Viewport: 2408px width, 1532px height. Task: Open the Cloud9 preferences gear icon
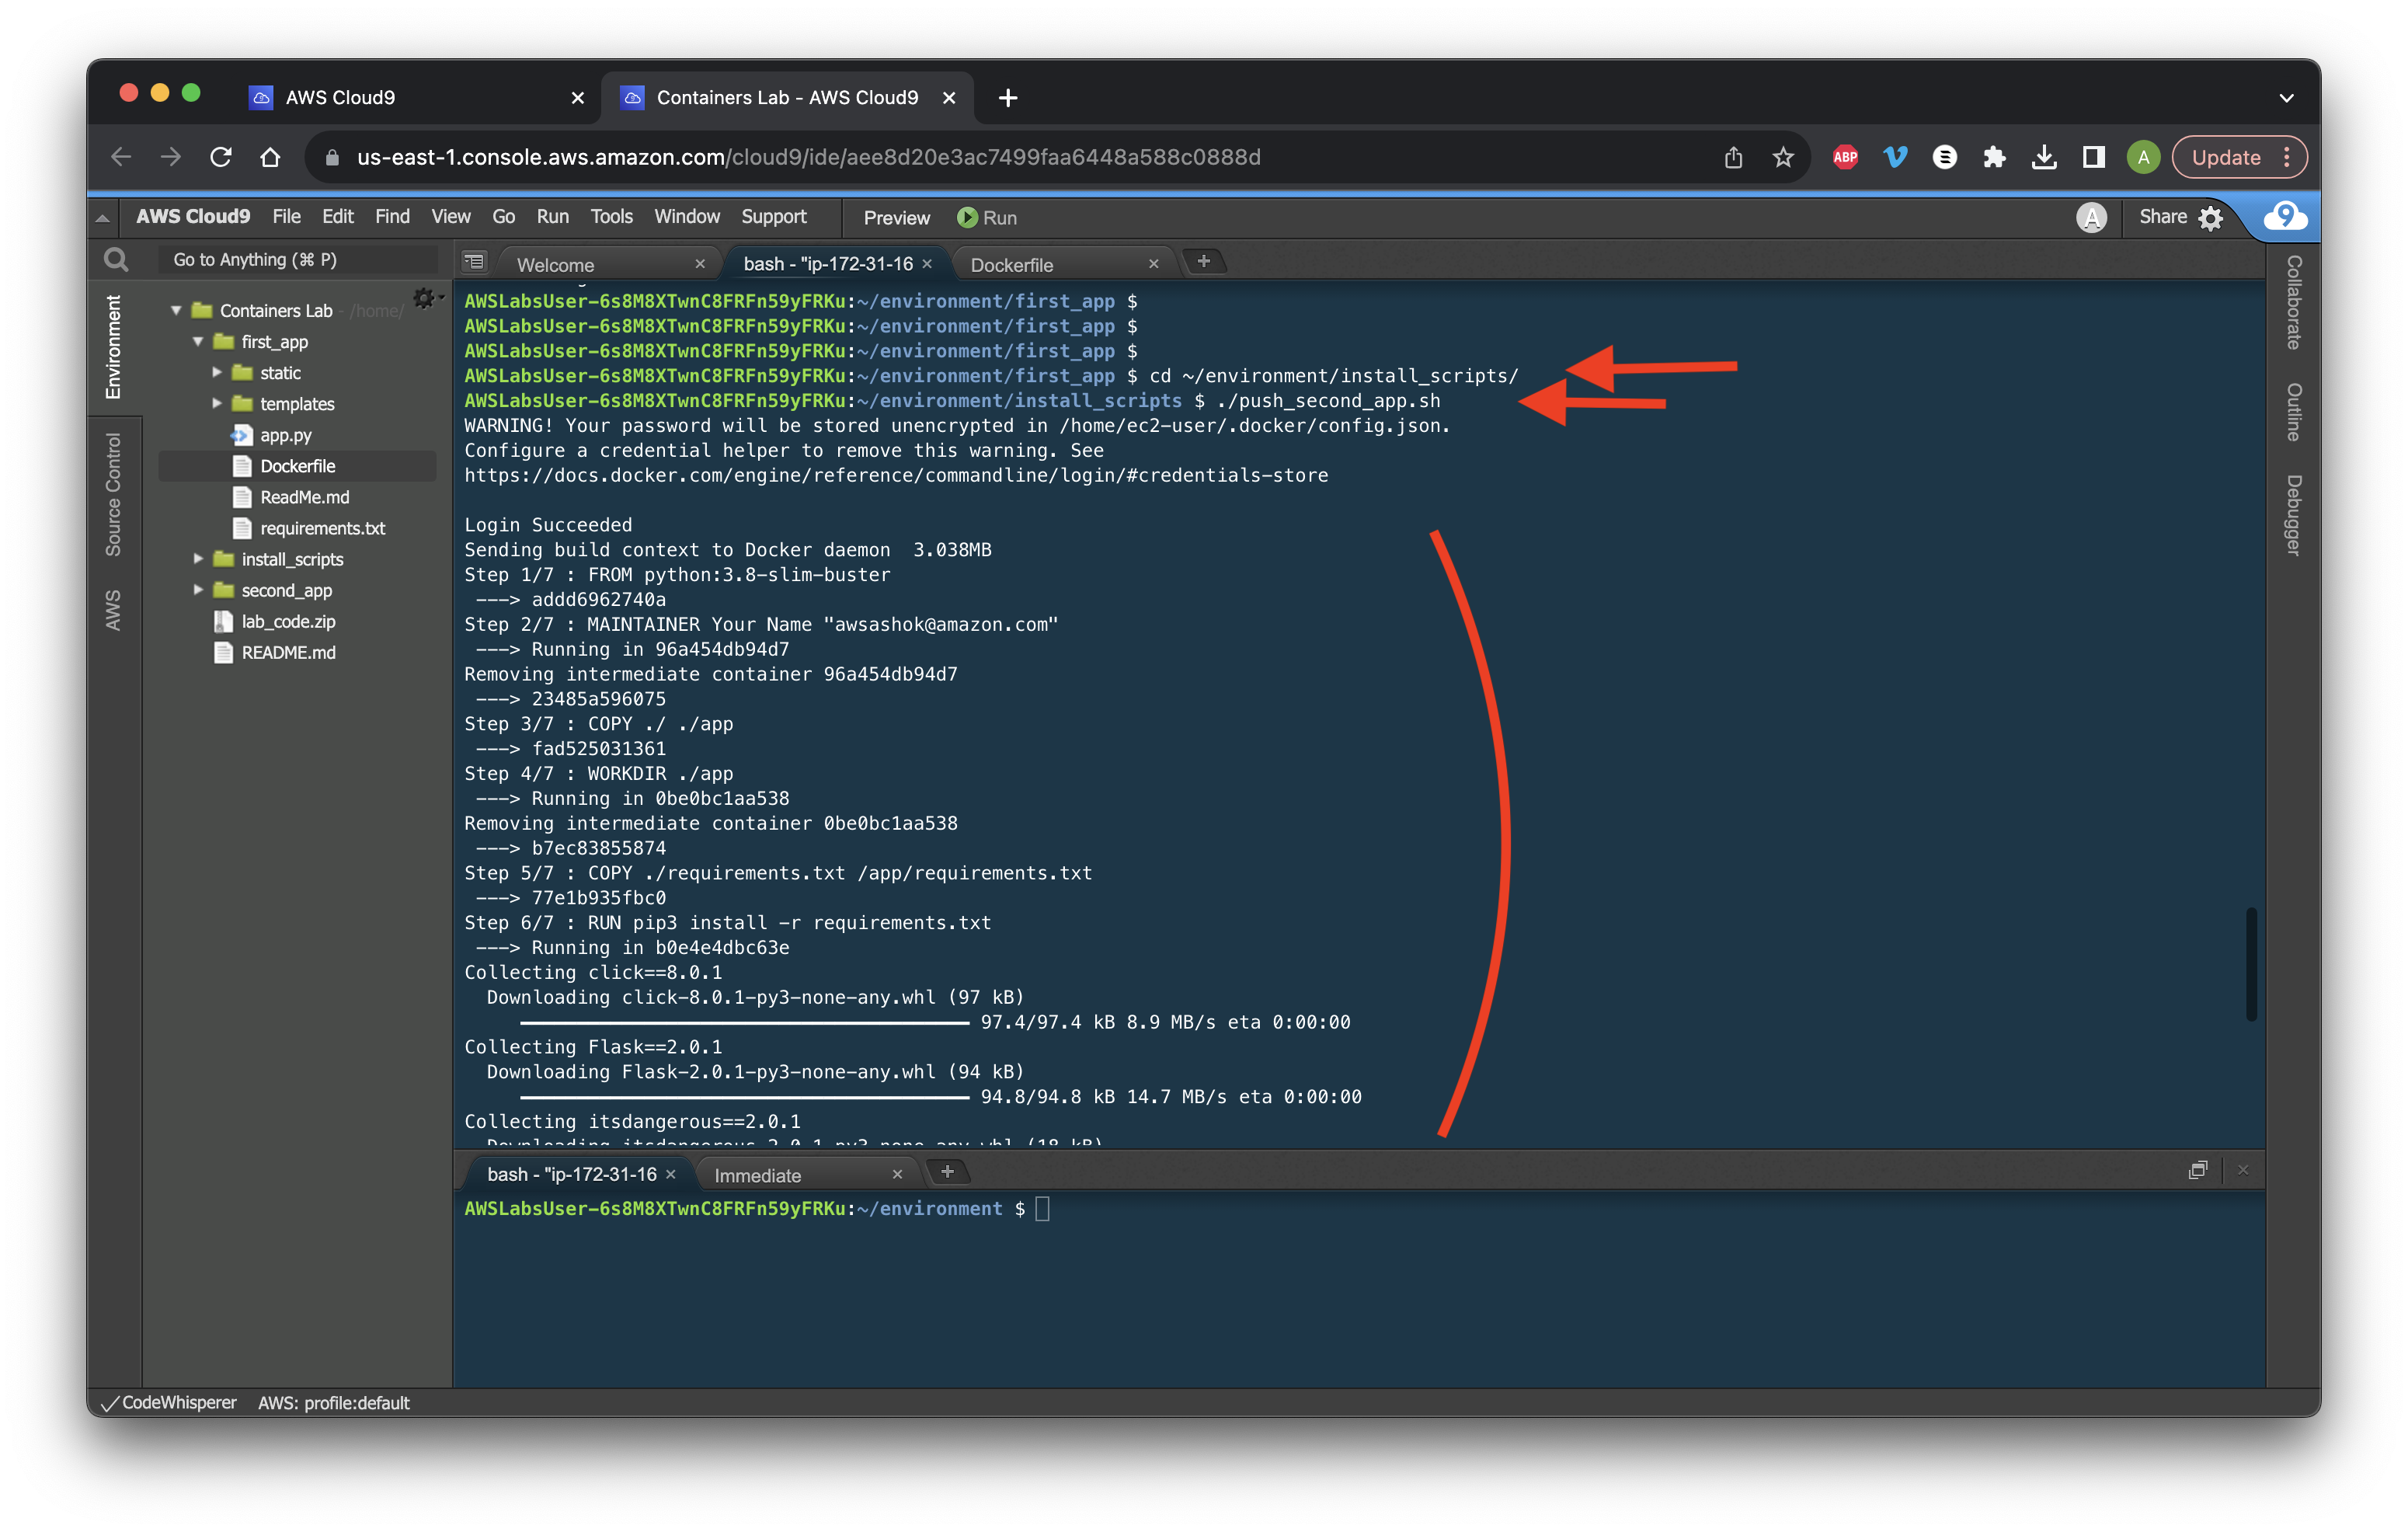(x=2211, y=218)
